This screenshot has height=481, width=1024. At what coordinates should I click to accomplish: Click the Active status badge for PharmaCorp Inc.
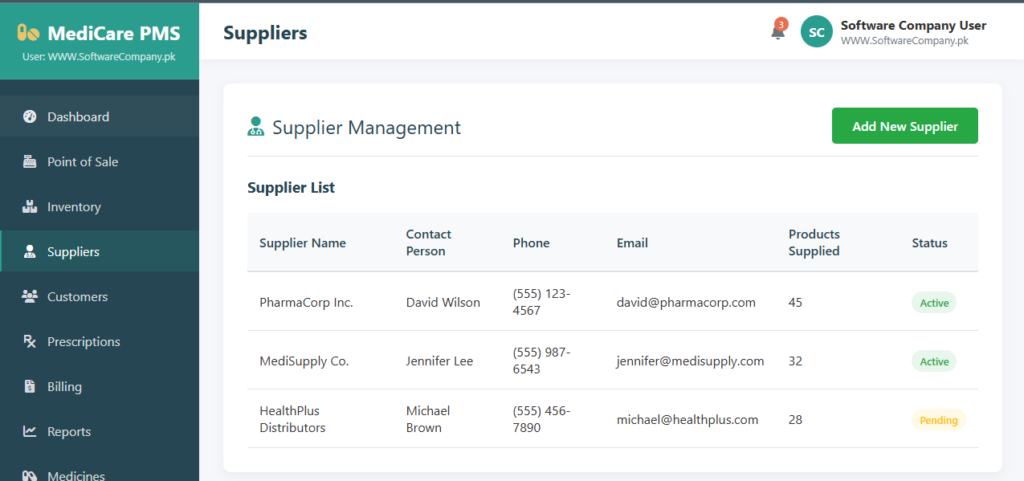coord(933,302)
